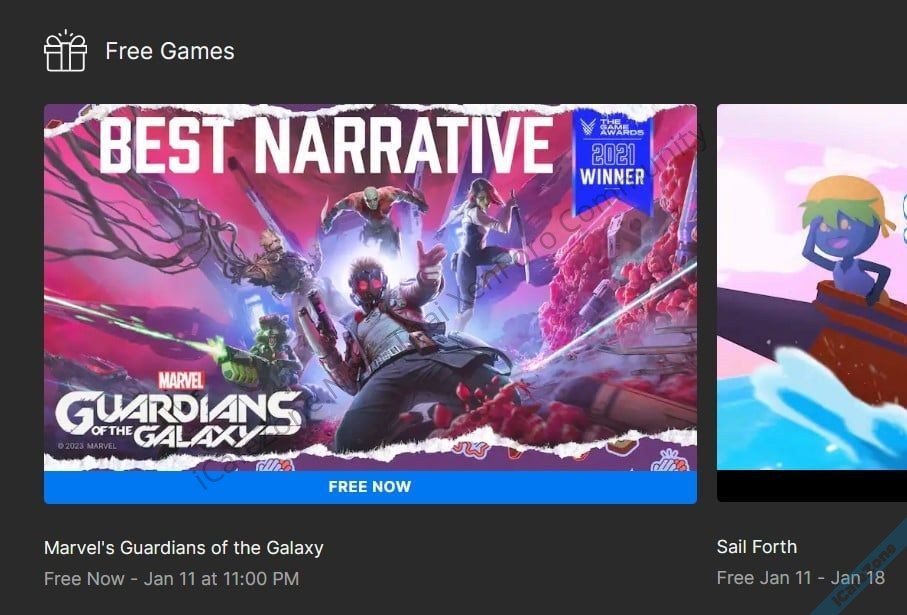Click the blue FREE NOW button
The image size is (907, 615).
pyautogui.click(x=370, y=487)
